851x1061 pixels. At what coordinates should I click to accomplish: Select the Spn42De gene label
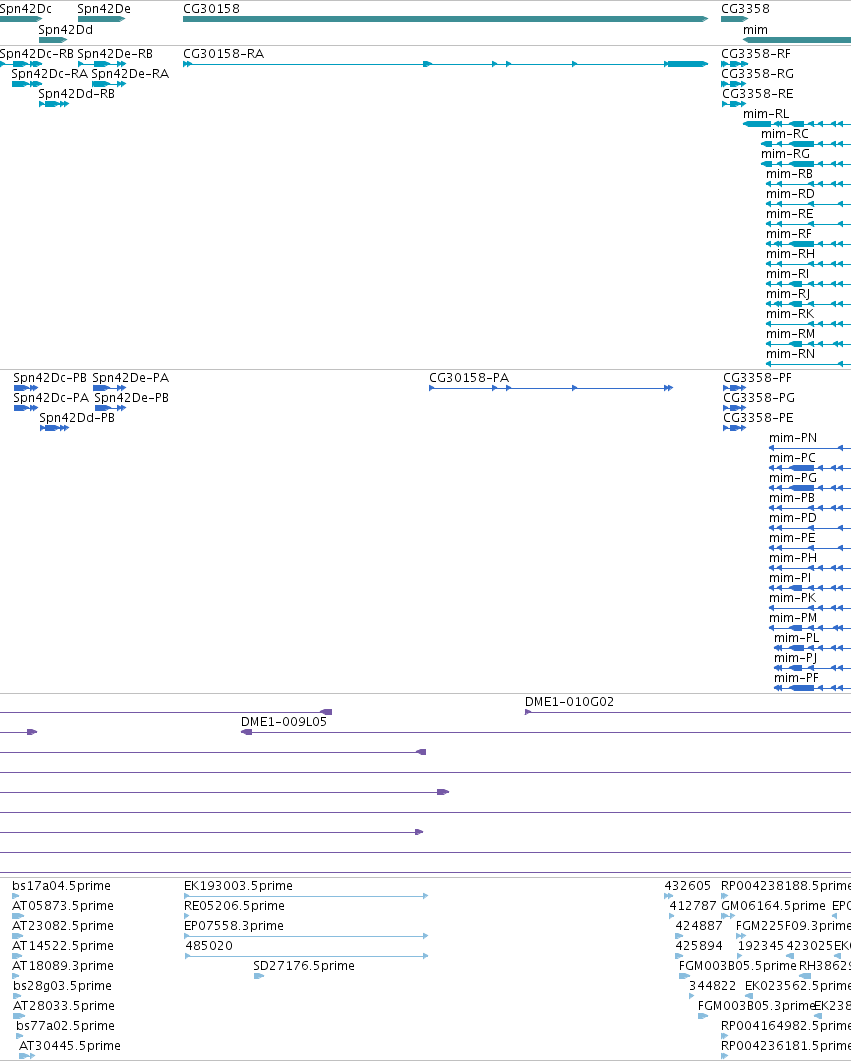point(104,9)
